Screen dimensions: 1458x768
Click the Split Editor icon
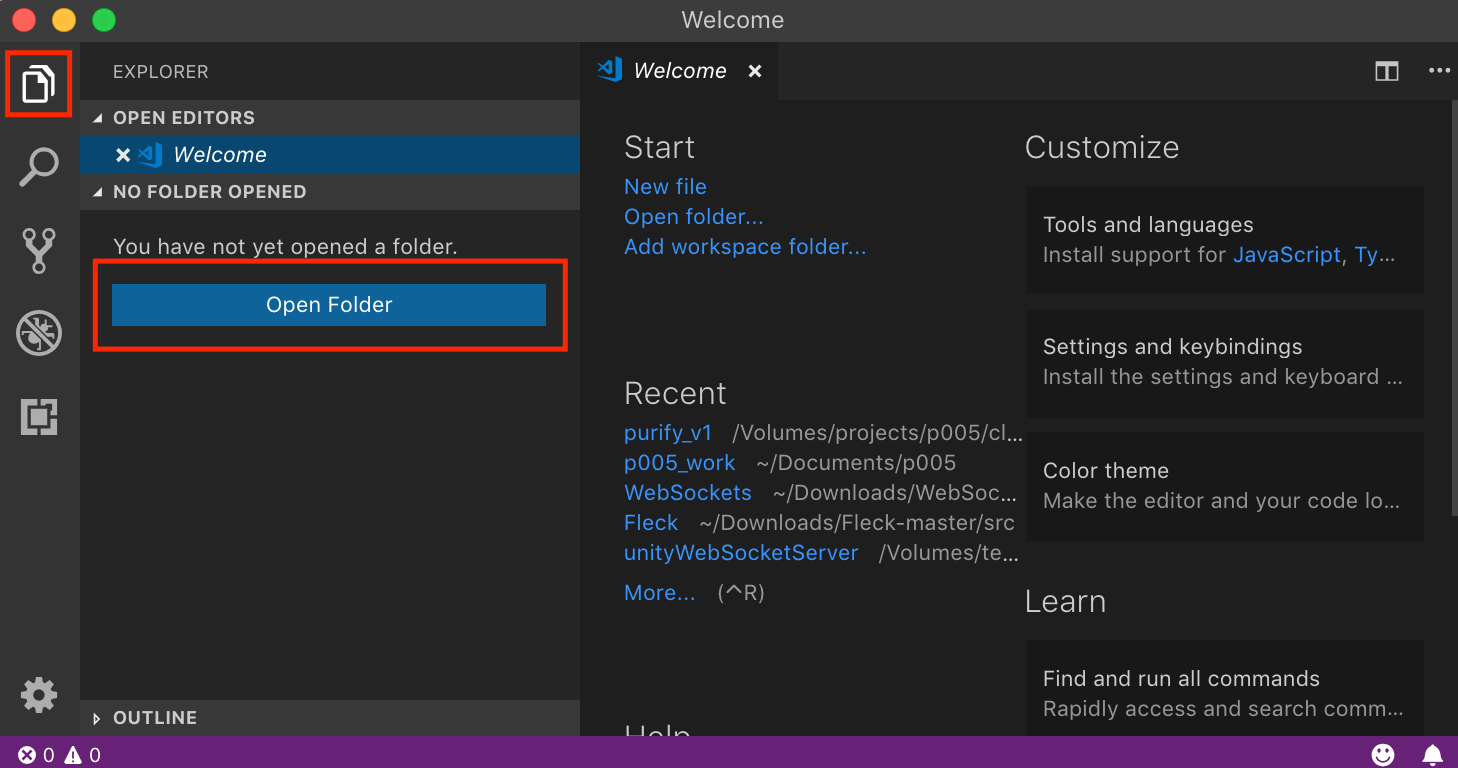point(1386,71)
